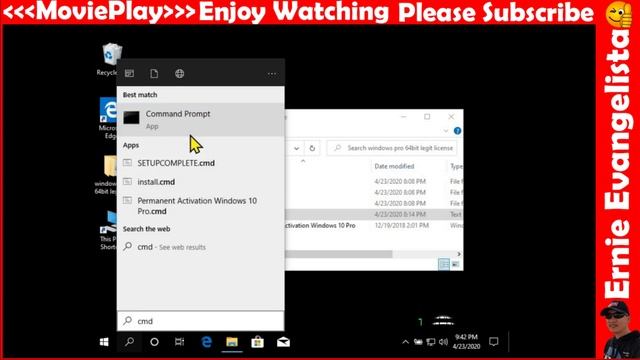Click This PC shortcut on desktop
Screen dimensions: 640x360
pyautogui.click(x=109, y=230)
